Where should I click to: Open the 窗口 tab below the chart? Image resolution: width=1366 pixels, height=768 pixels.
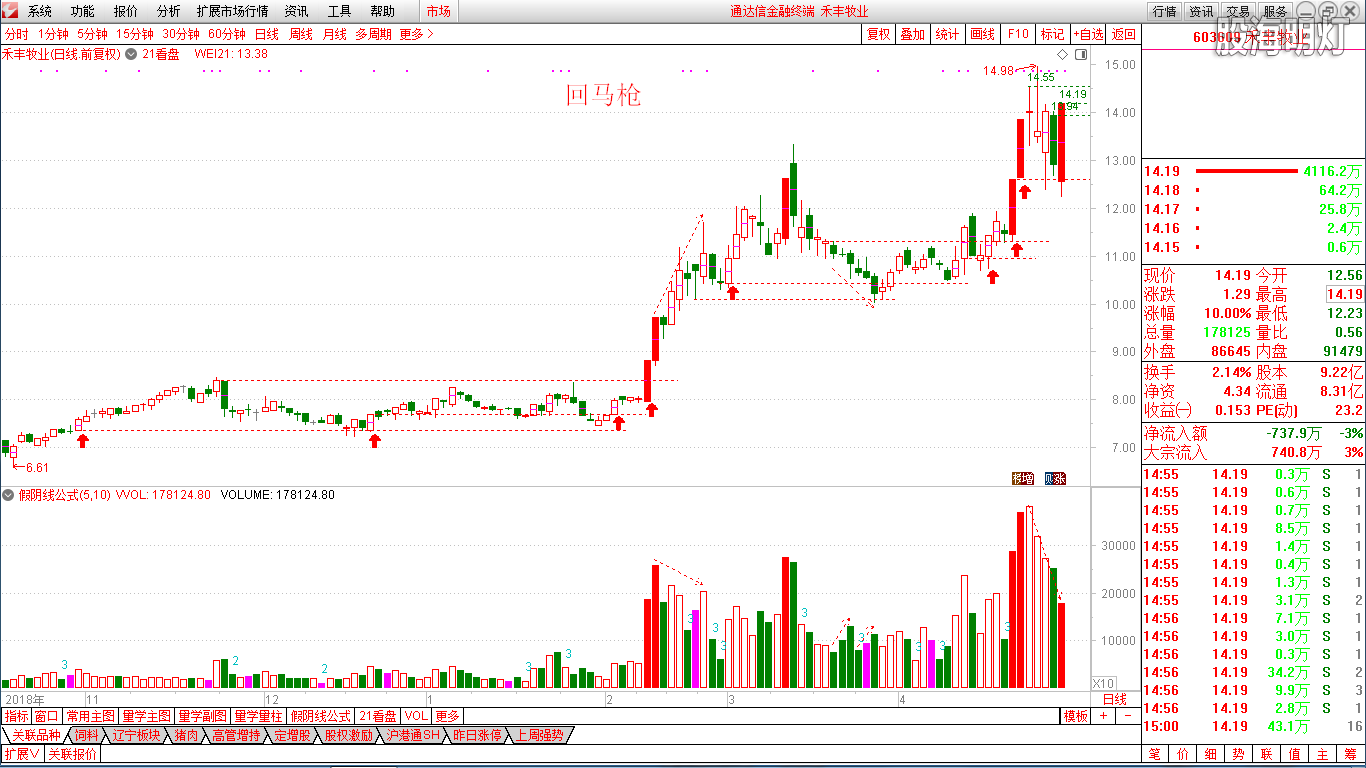[x=47, y=716]
